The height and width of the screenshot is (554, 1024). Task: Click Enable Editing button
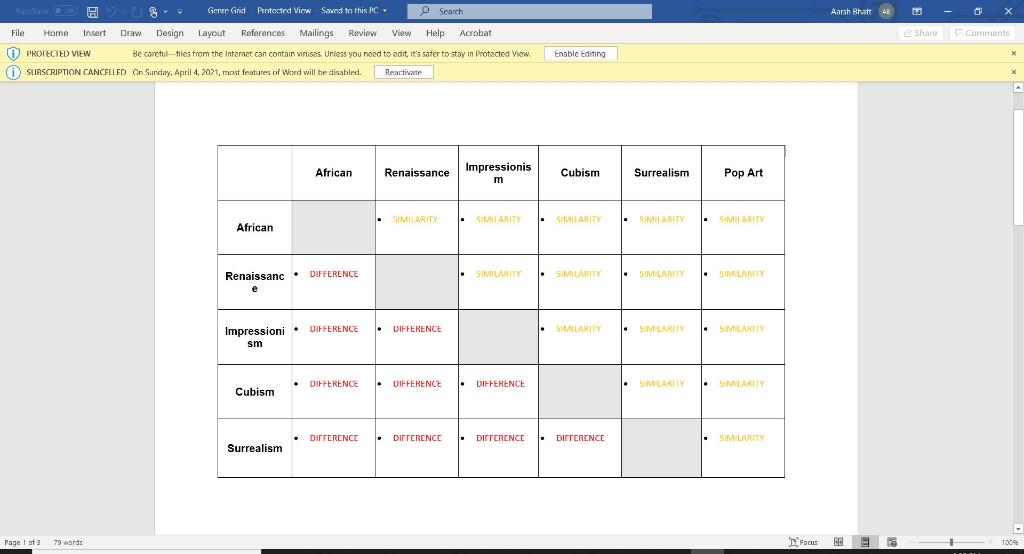coord(580,54)
